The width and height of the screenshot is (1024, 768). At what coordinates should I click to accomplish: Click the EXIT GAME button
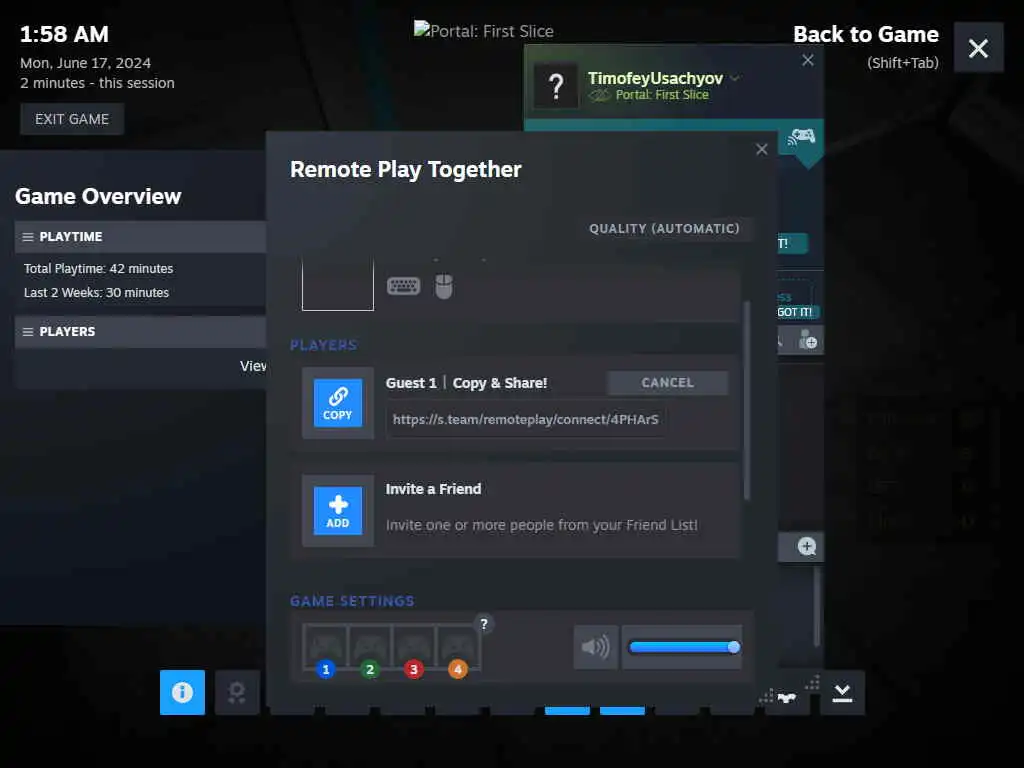click(72, 119)
